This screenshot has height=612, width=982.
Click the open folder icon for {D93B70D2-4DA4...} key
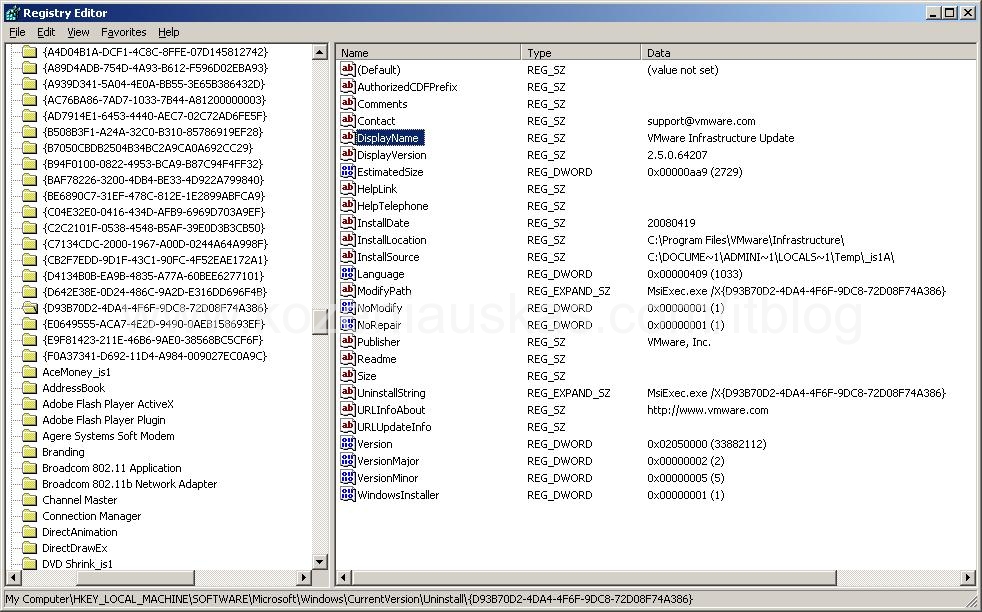pyautogui.click(x=29, y=308)
